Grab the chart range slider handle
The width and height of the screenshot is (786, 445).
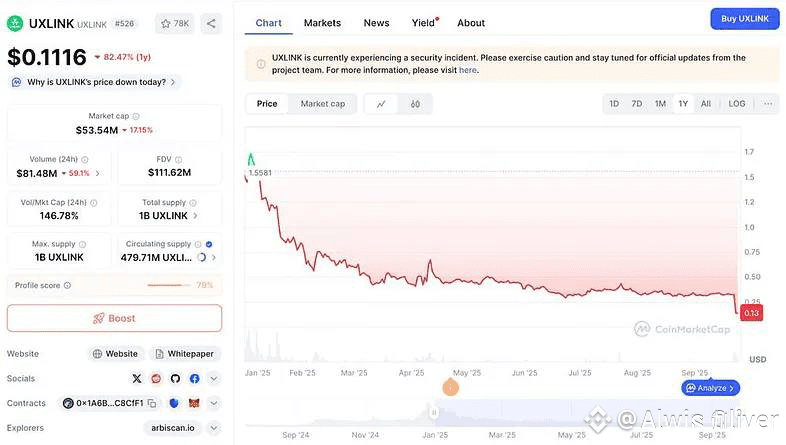pyautogui.click(x=434, y=412)
